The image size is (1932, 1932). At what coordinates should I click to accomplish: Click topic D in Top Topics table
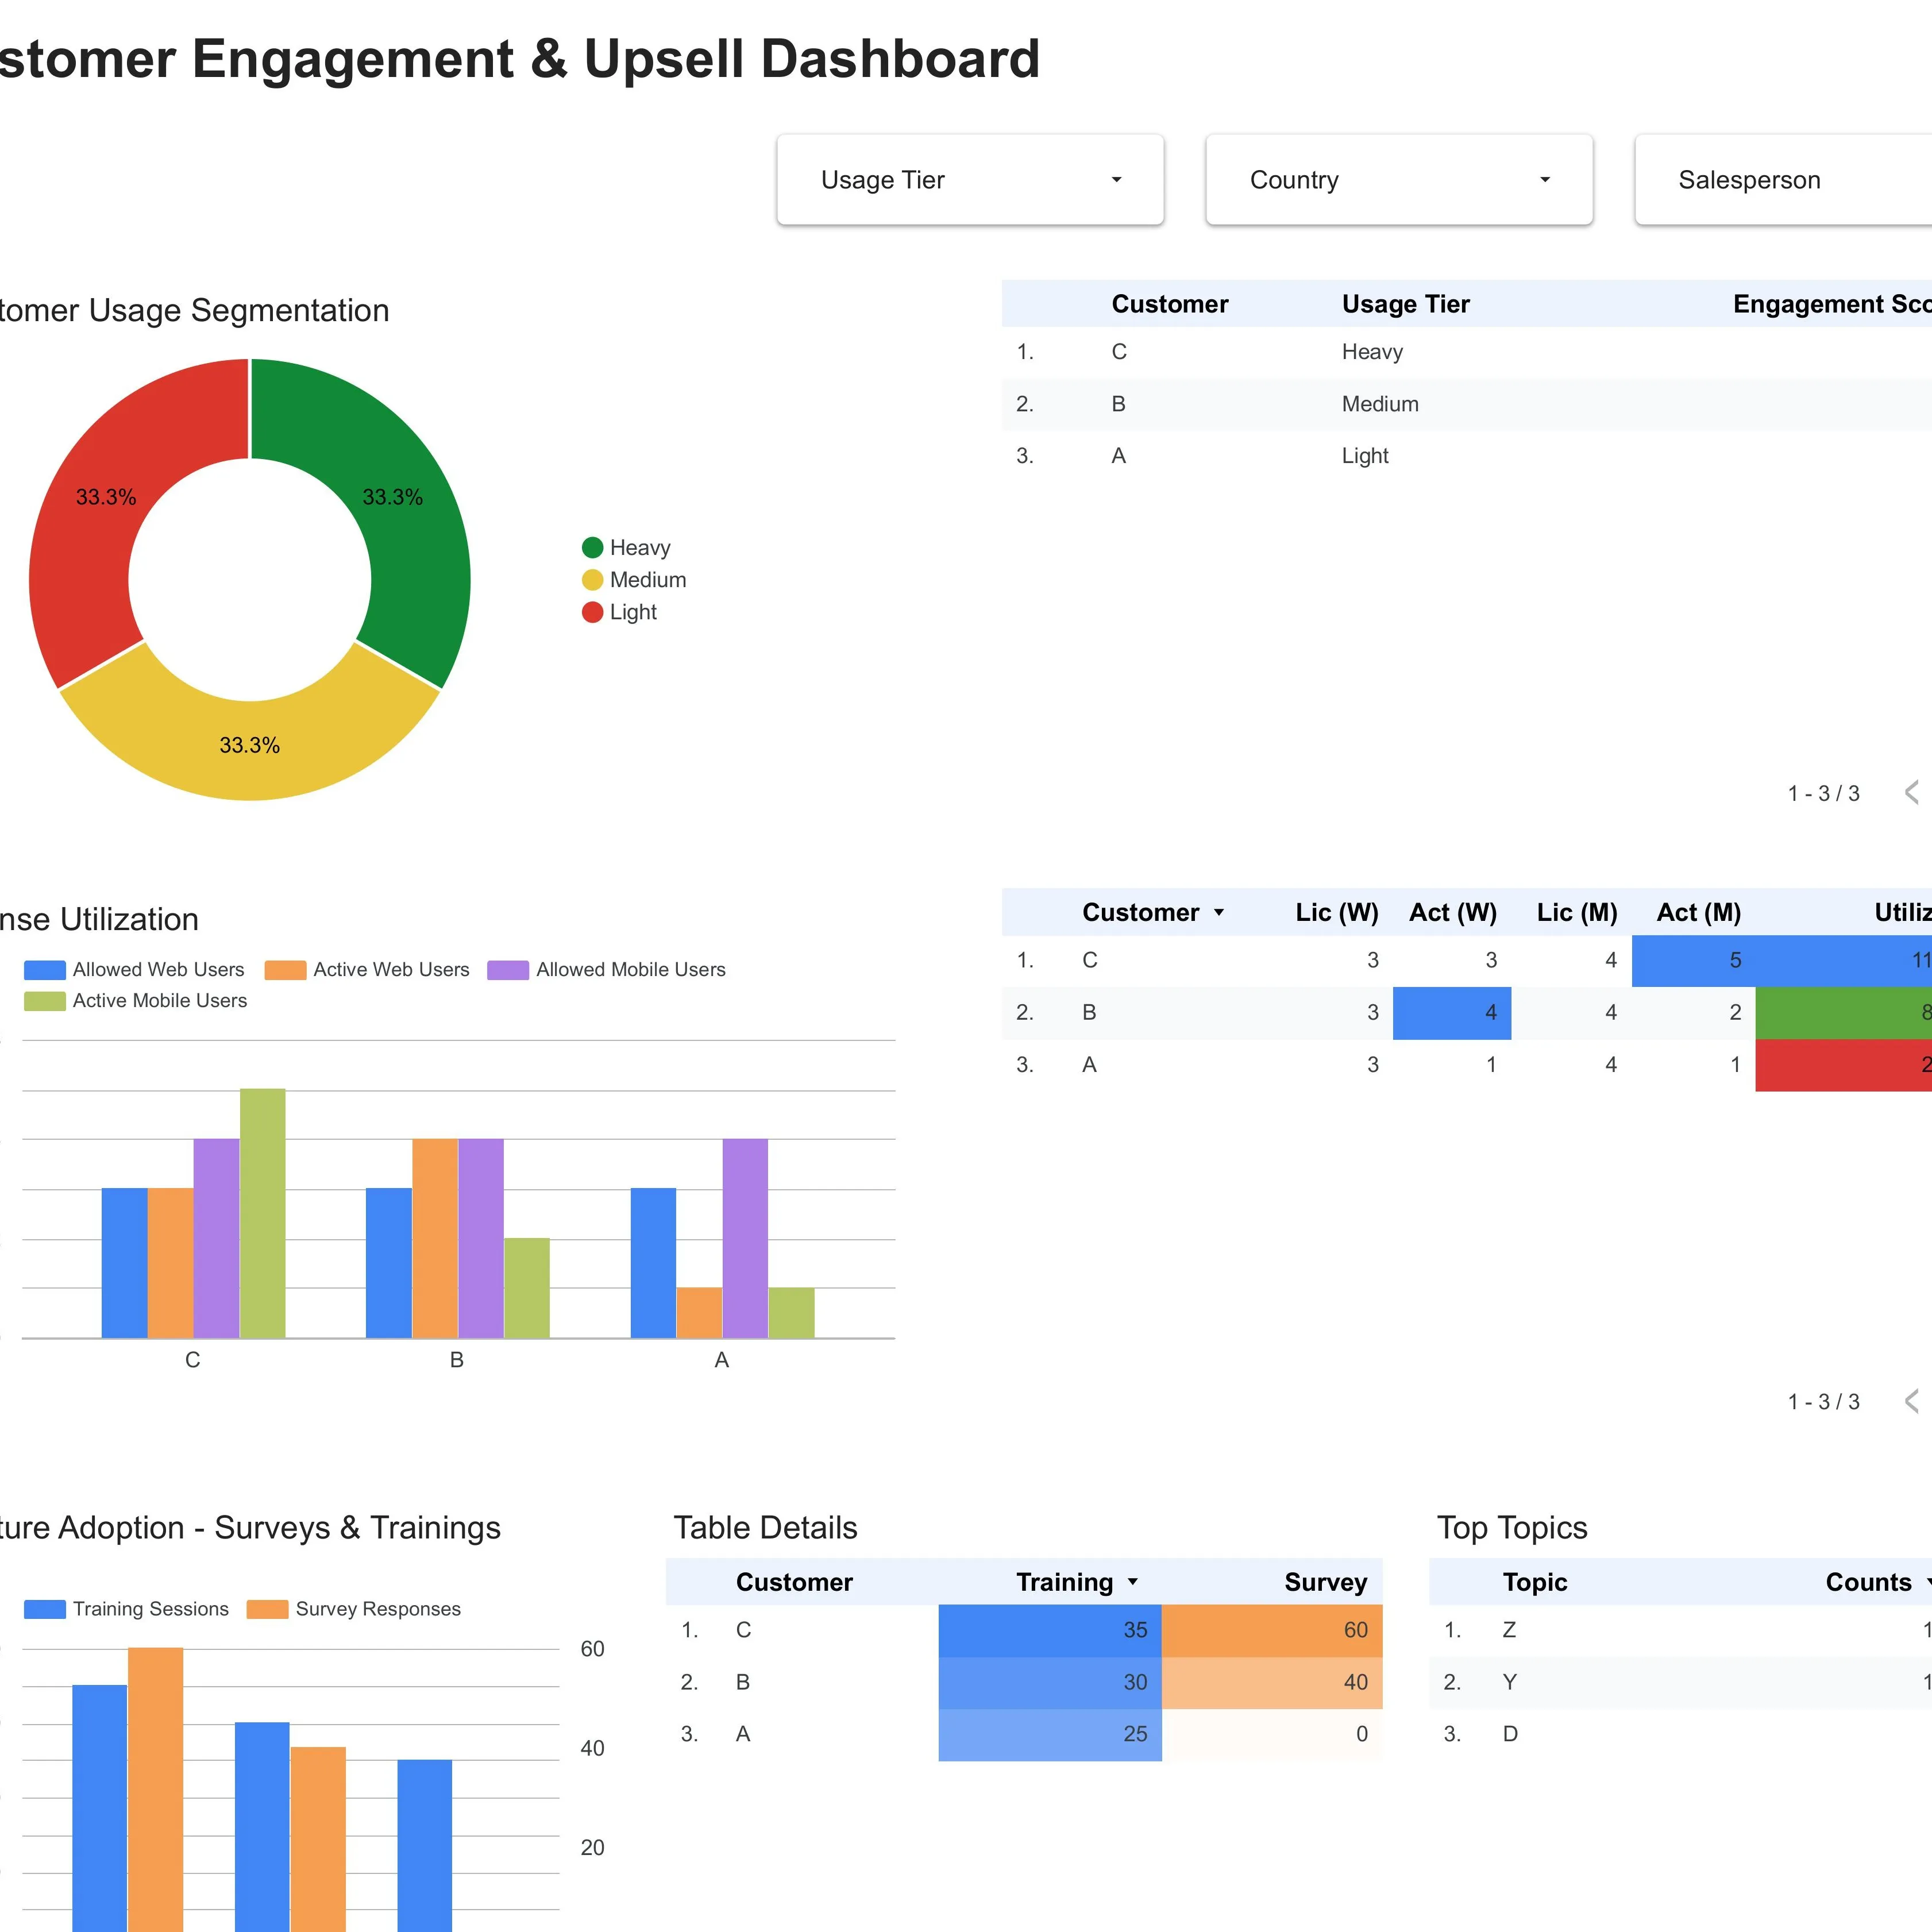[1510, 1735]
